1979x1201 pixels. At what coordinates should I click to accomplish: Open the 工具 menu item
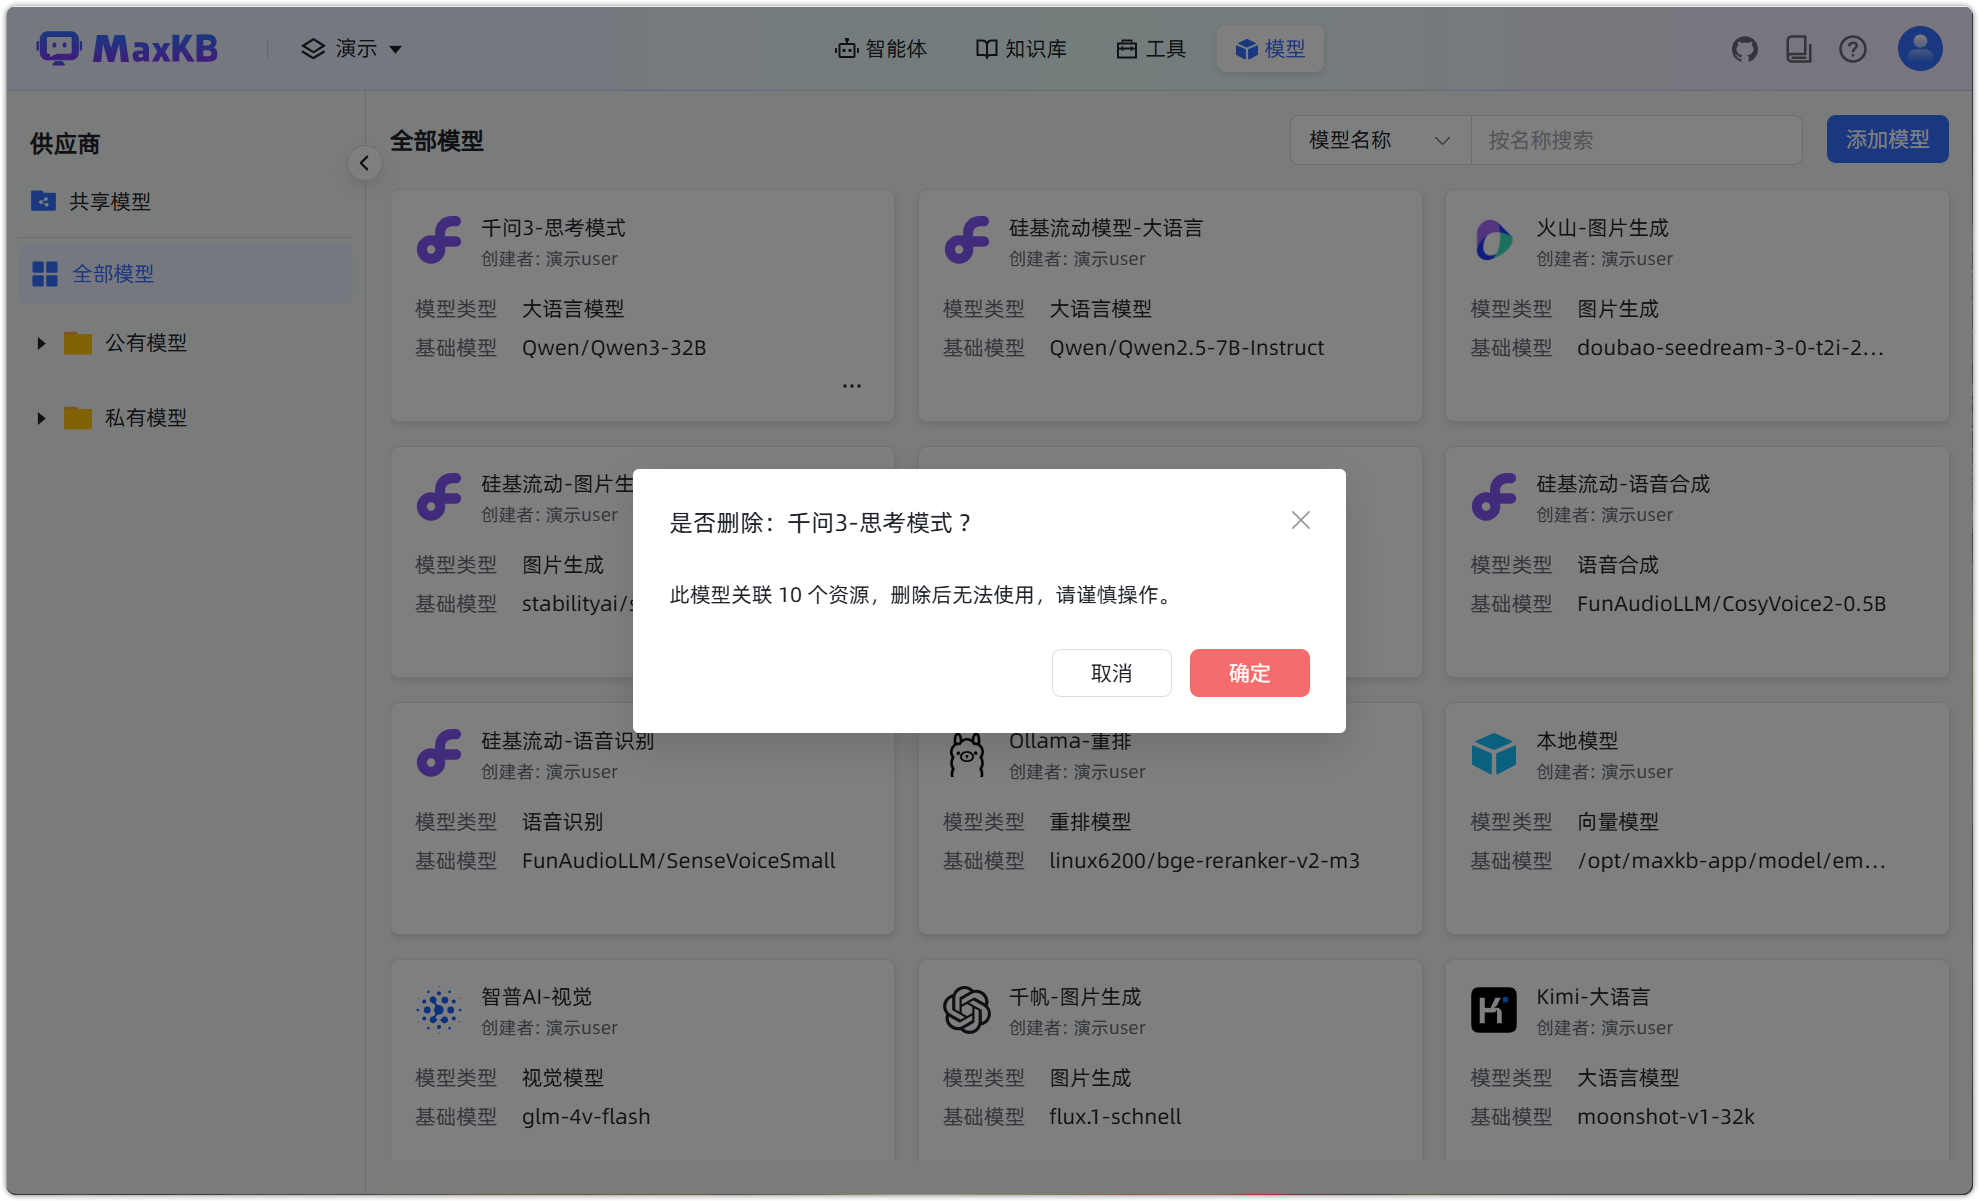pyautogui.click(x=1150, y=48)
